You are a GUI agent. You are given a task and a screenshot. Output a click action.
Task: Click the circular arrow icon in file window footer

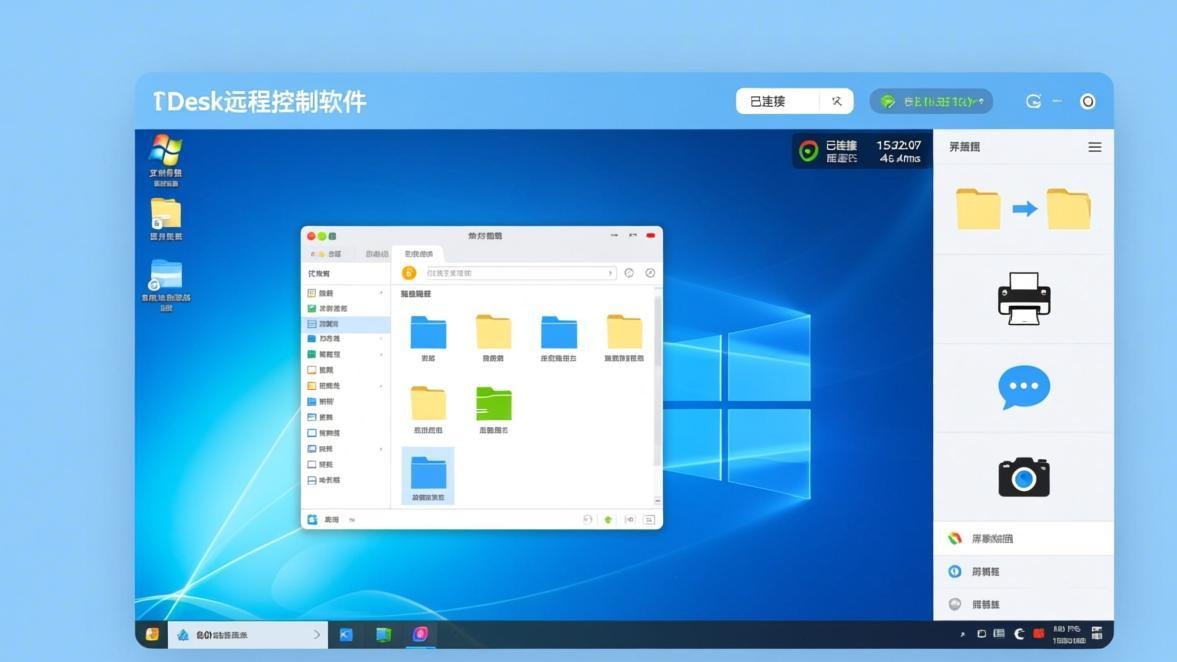[x=588, y=519]
